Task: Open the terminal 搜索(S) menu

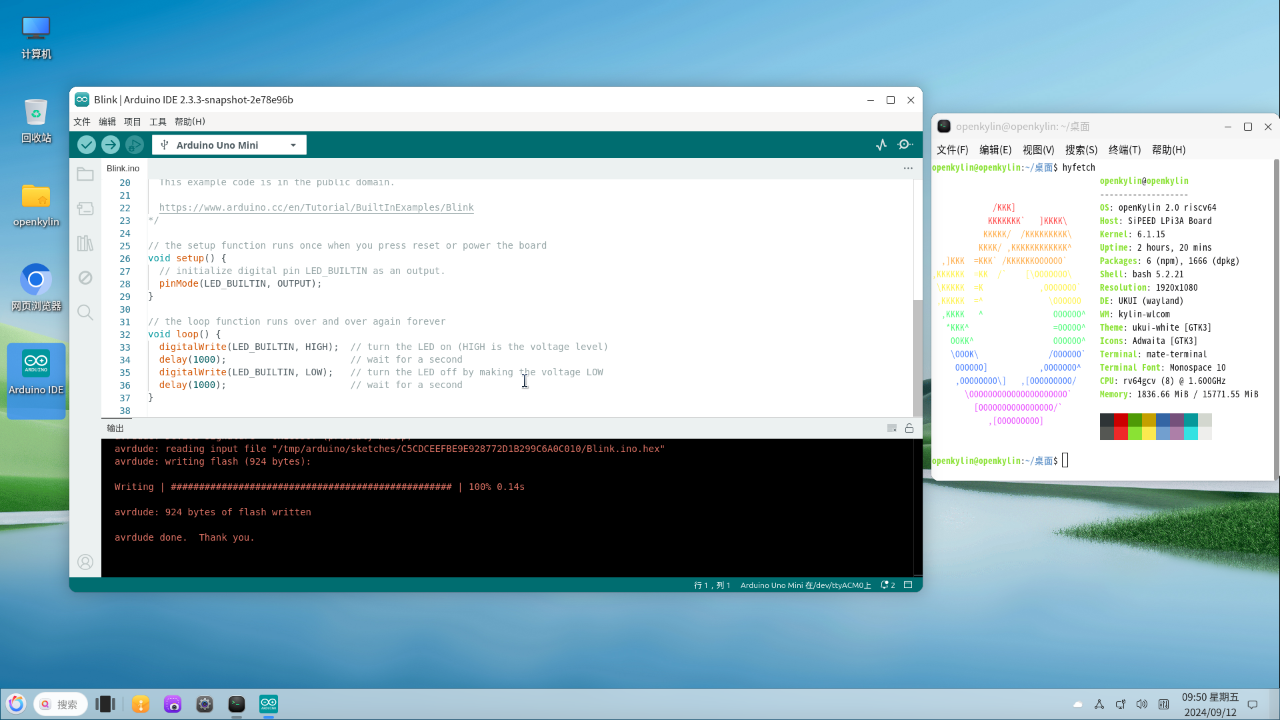Action: pyautogui.click(x=1081, y=150)
